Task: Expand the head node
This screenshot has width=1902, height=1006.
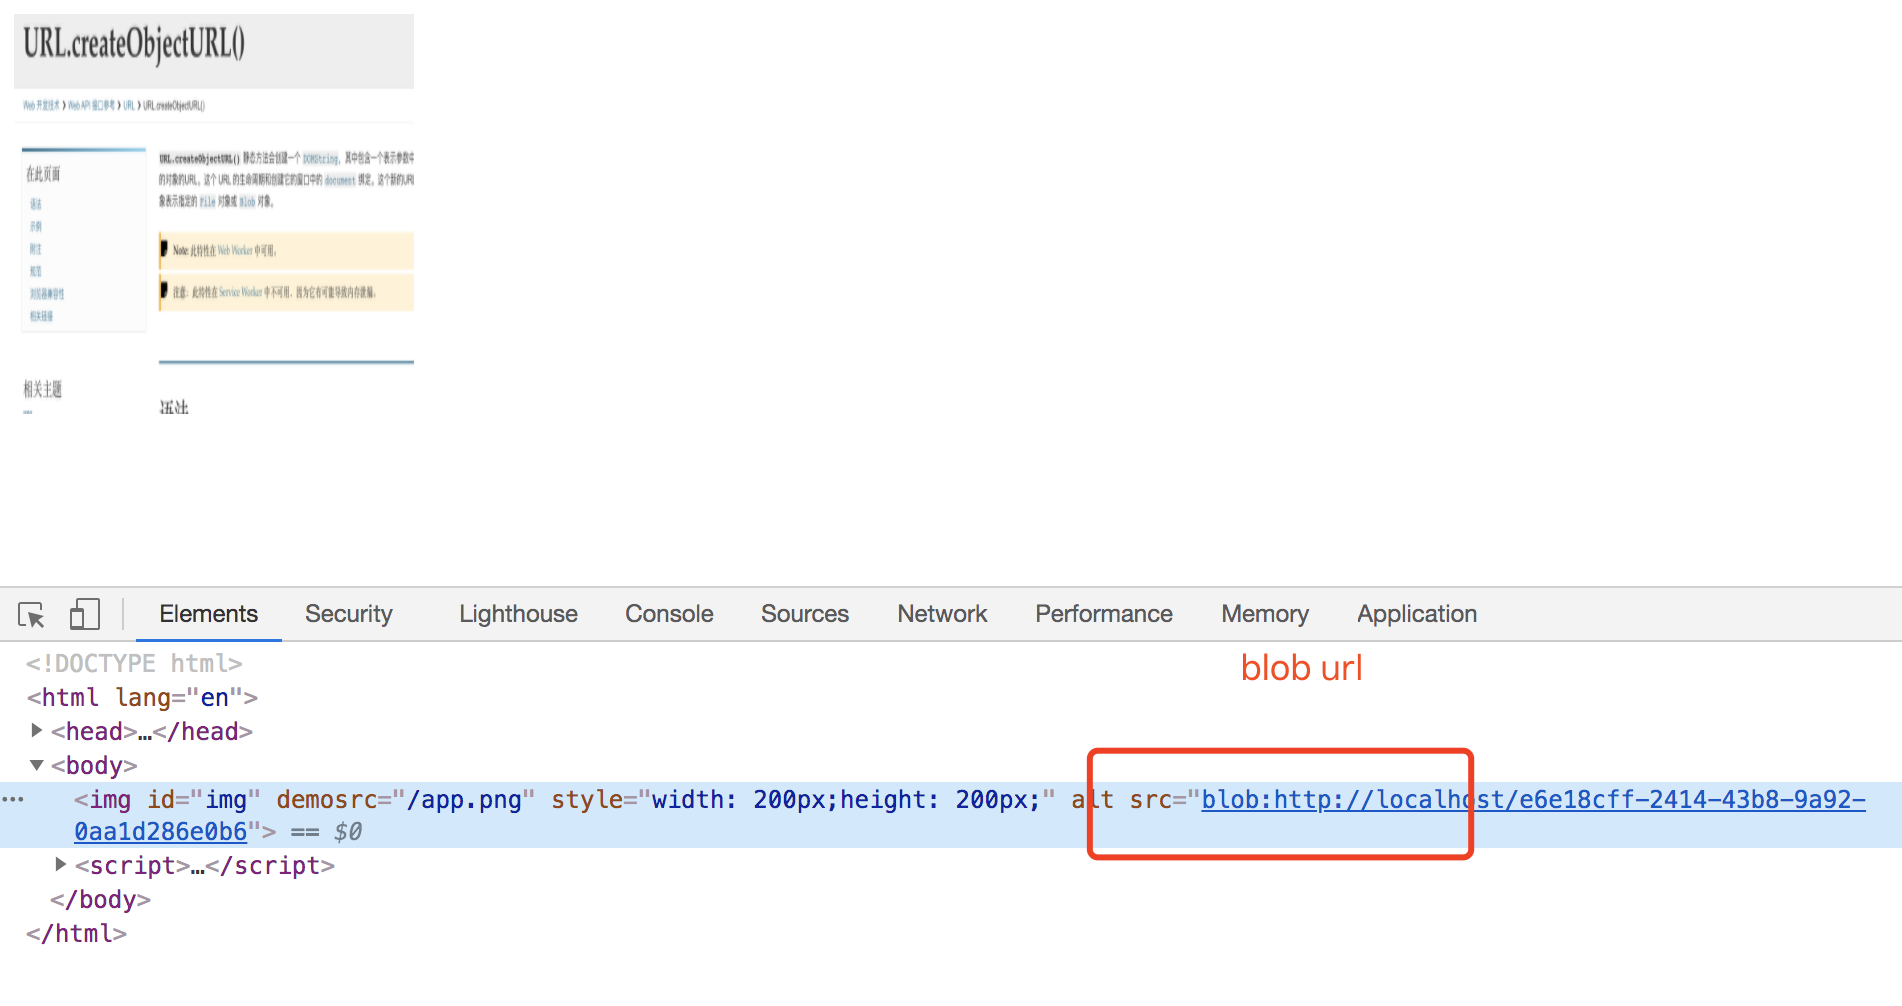Action: point(37,731)
